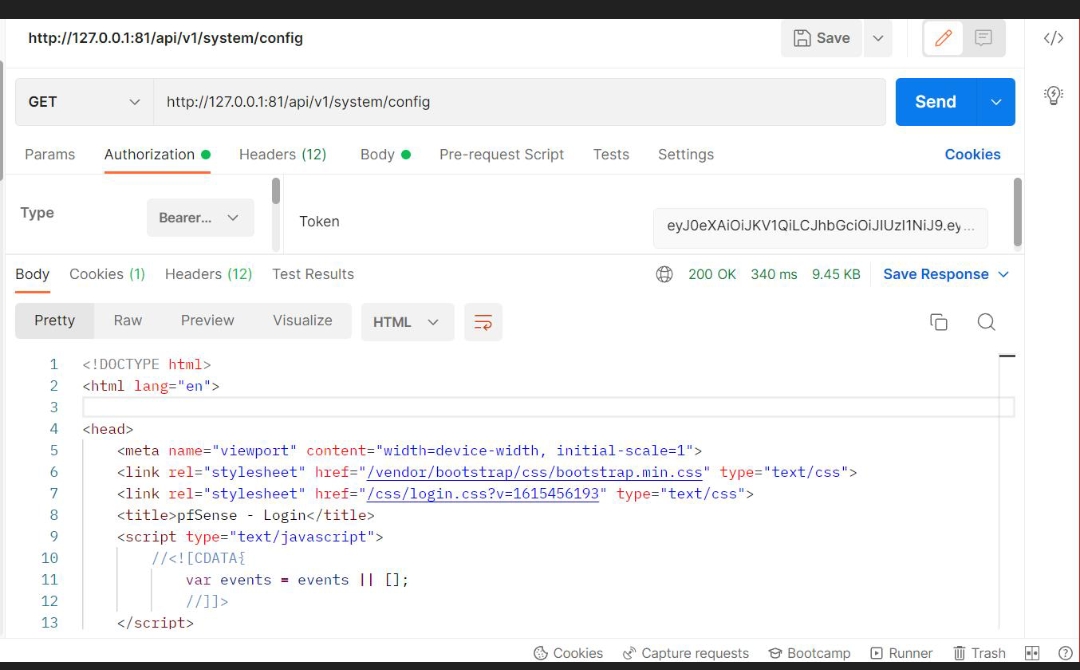Screen dimensions: 1080x670
Task: Click the beautify response icon next to HTML
Action: click(483, 321)
